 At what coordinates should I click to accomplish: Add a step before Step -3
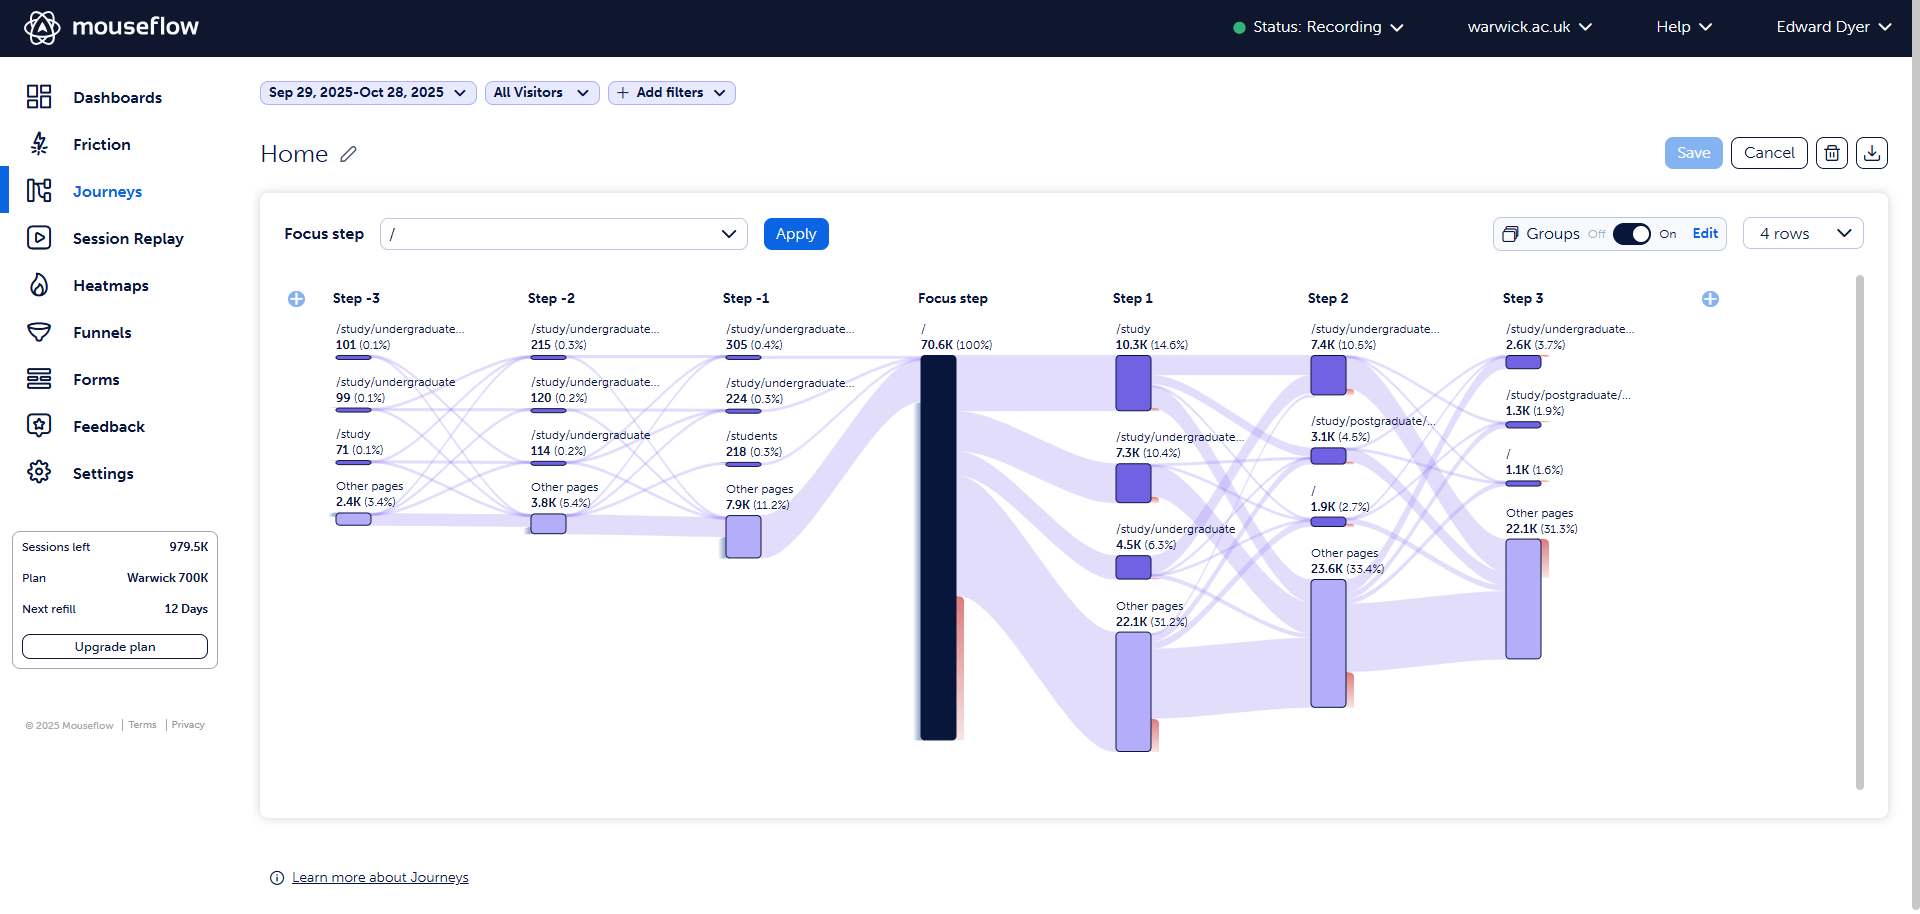(297, 299)
